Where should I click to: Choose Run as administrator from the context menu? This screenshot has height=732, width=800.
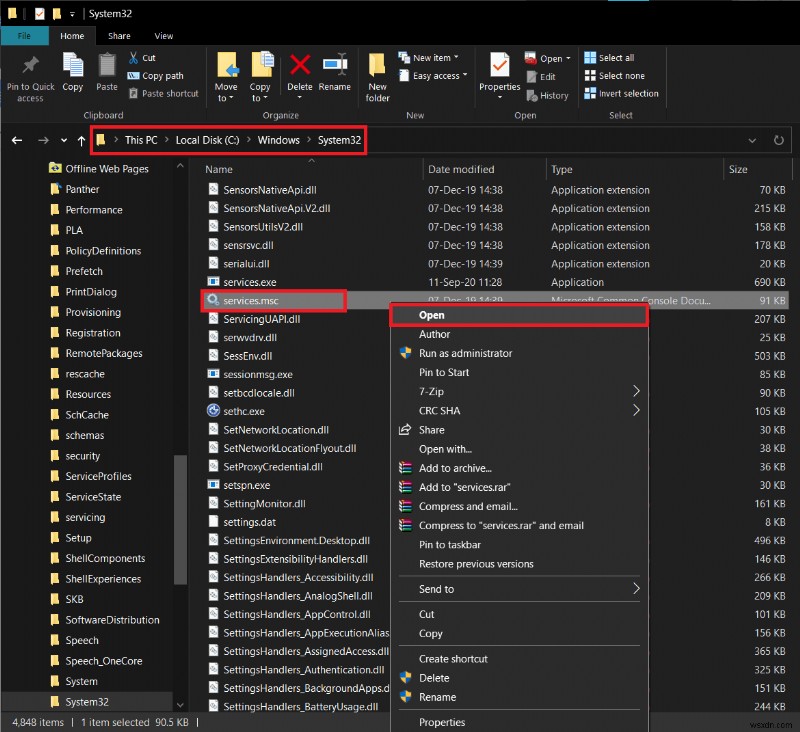coord(464,353)
